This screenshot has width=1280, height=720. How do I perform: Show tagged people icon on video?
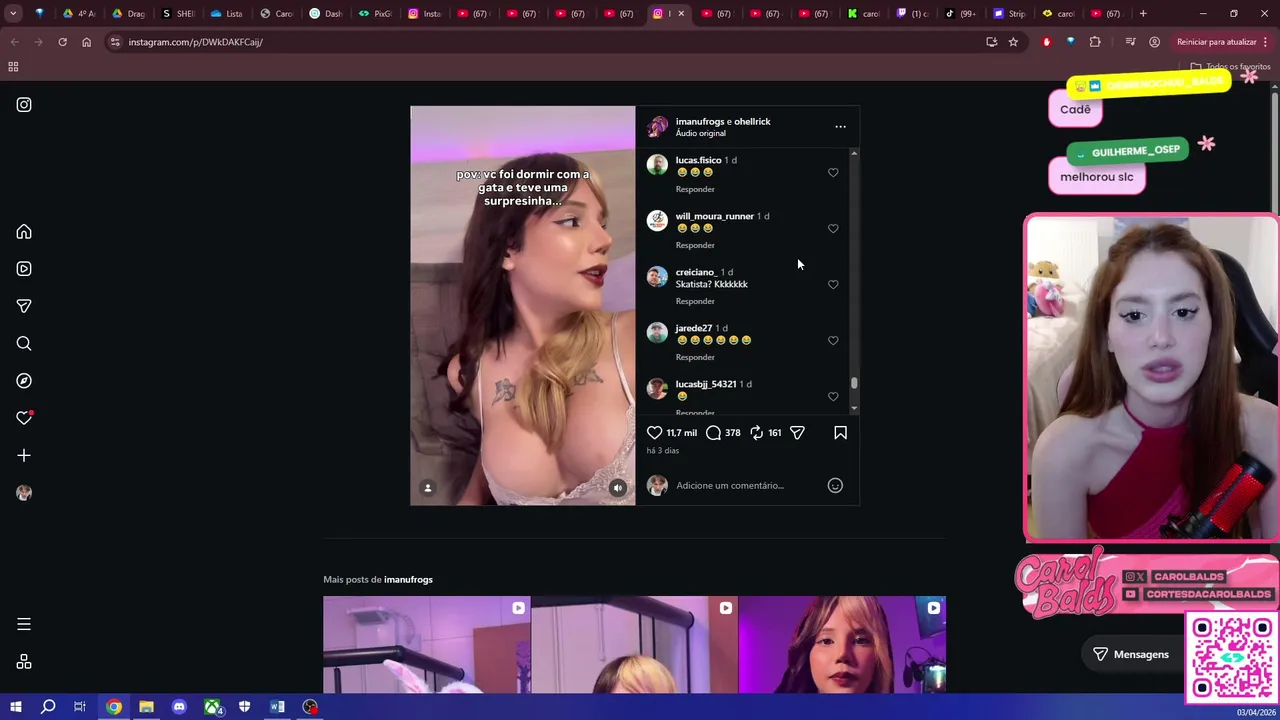tap(428, 488)
